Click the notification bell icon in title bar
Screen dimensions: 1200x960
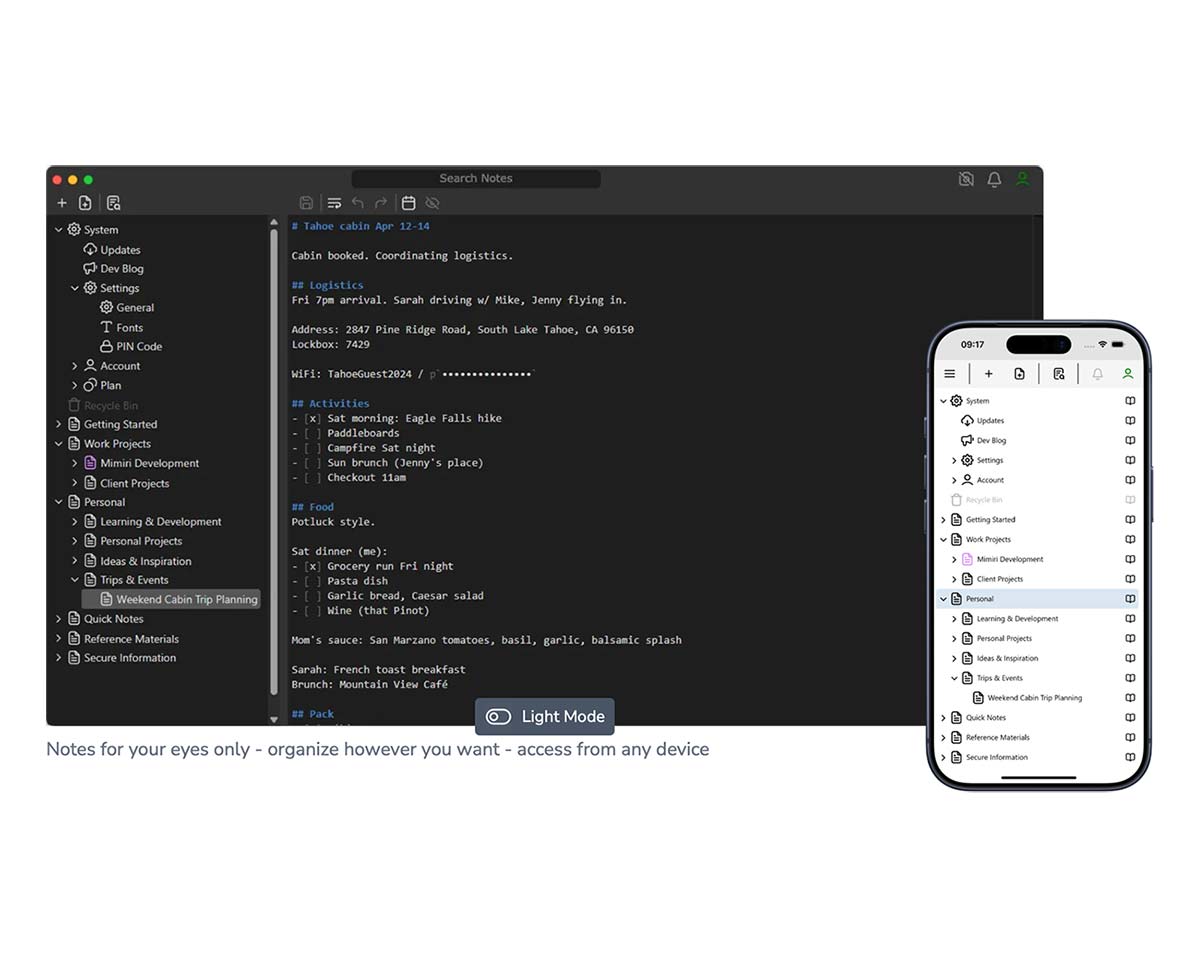(x=994, y=179)
